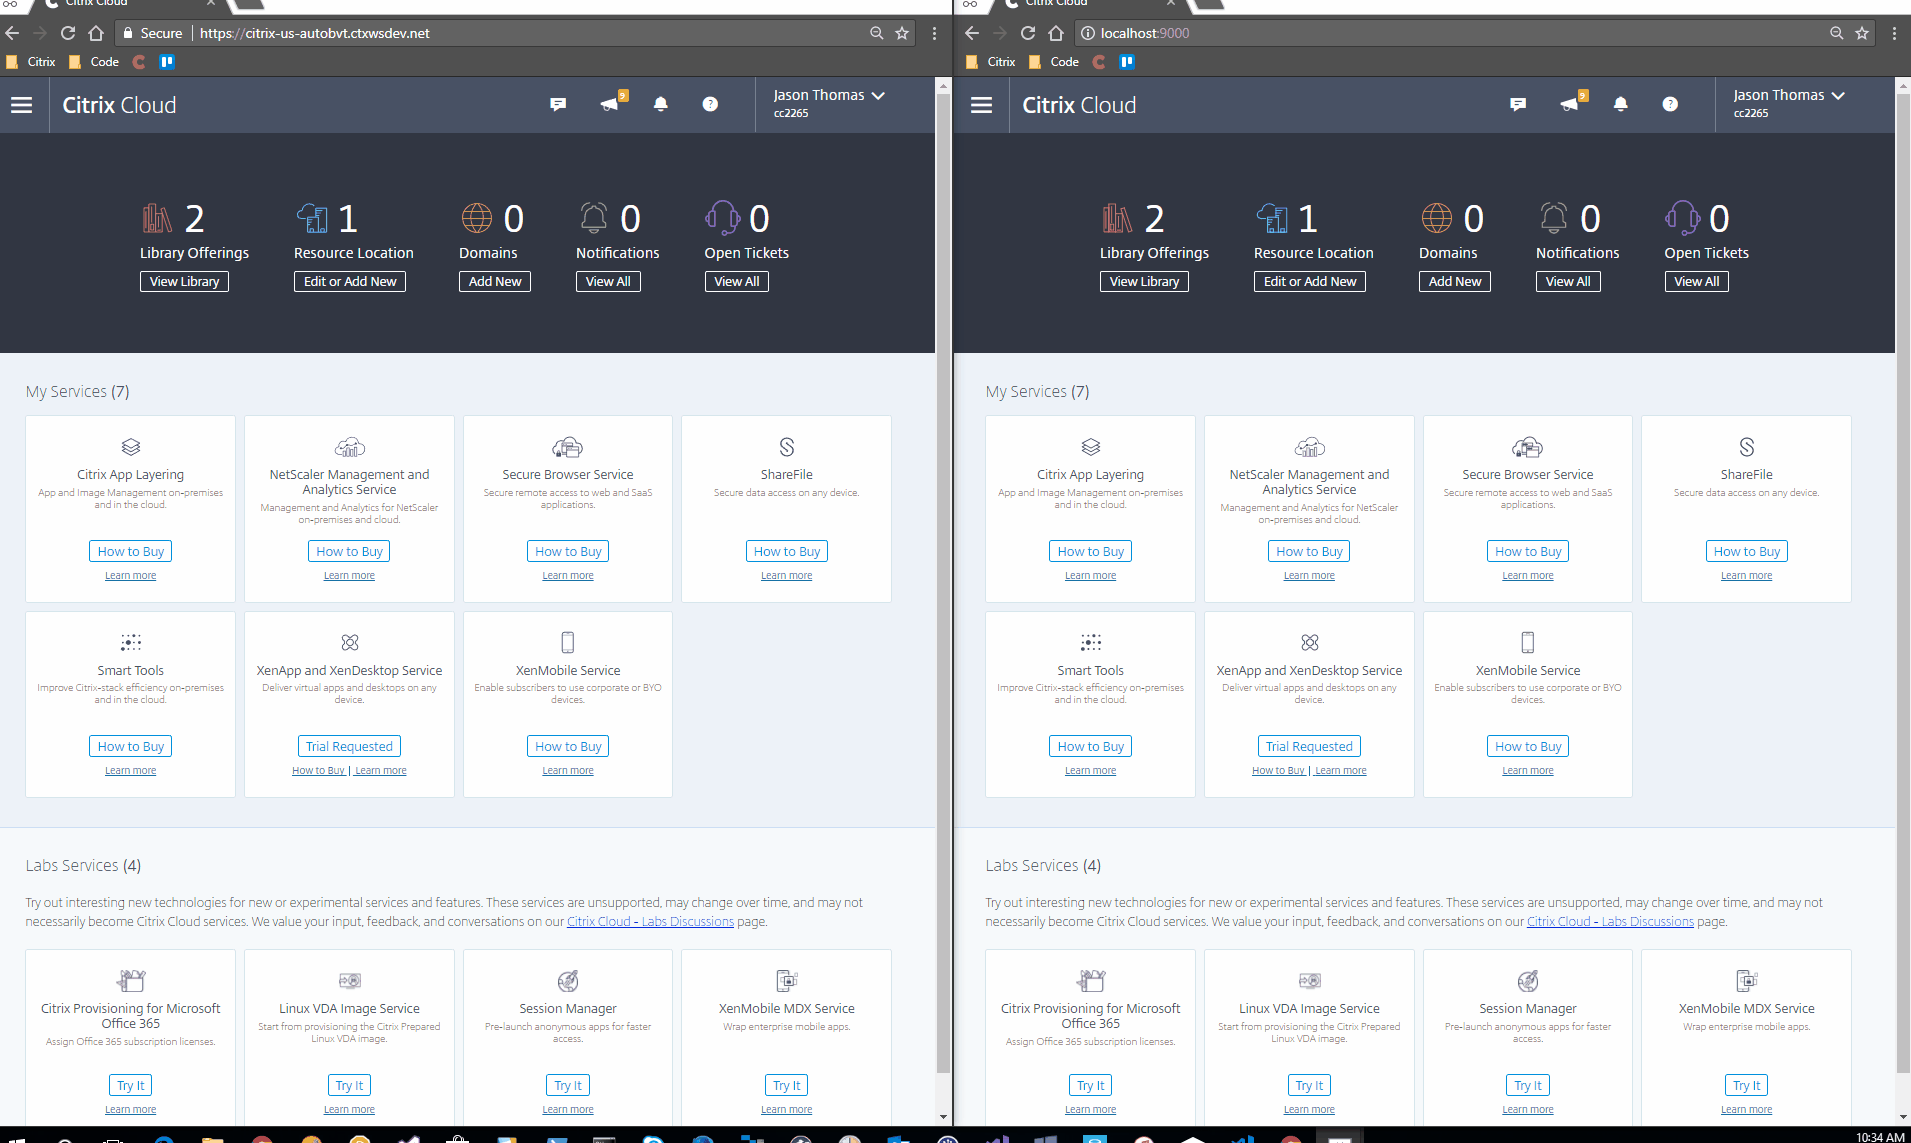Screen dimensions: 1911x1143
Task: Open help question mark in left window
Action: tap(710, 104)
